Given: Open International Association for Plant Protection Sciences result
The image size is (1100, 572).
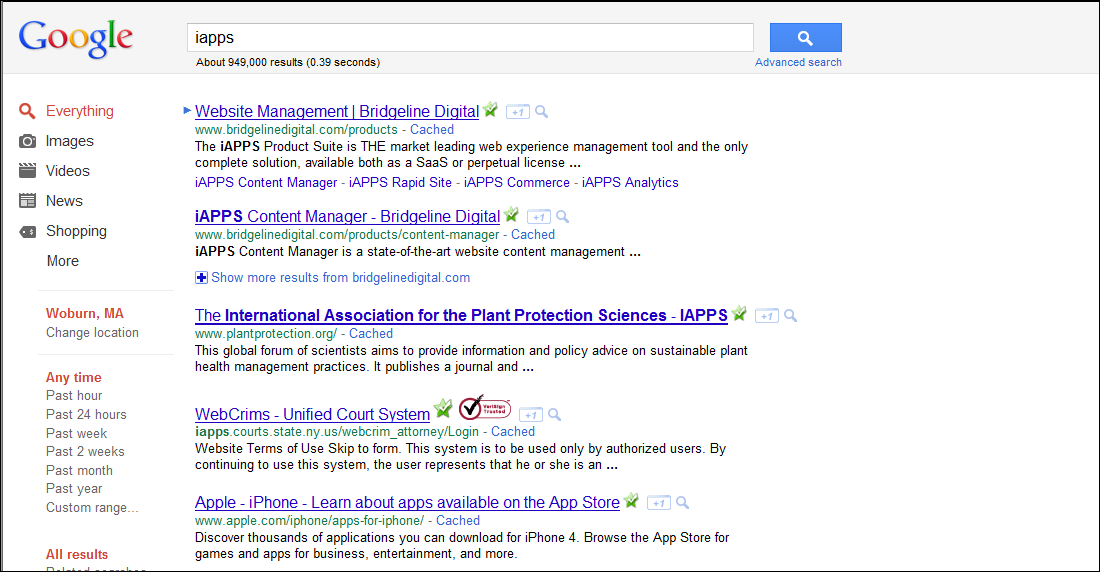Looking at the screenshot, I should (x=461, y=316).
